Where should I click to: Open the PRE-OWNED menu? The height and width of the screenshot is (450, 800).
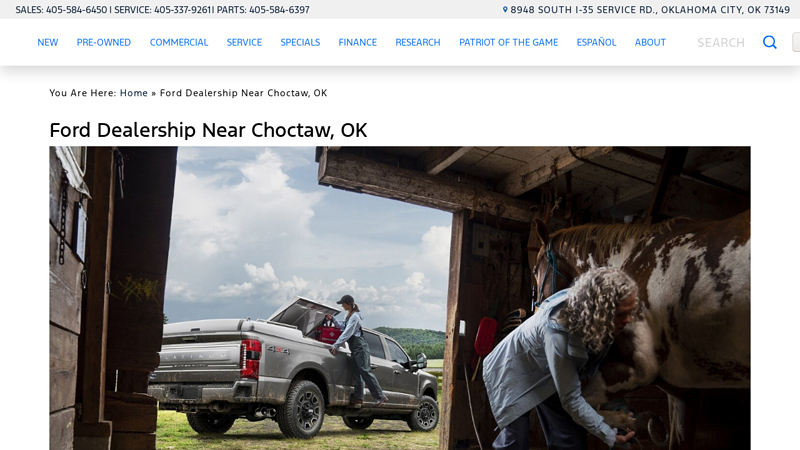tap(104, 42)
